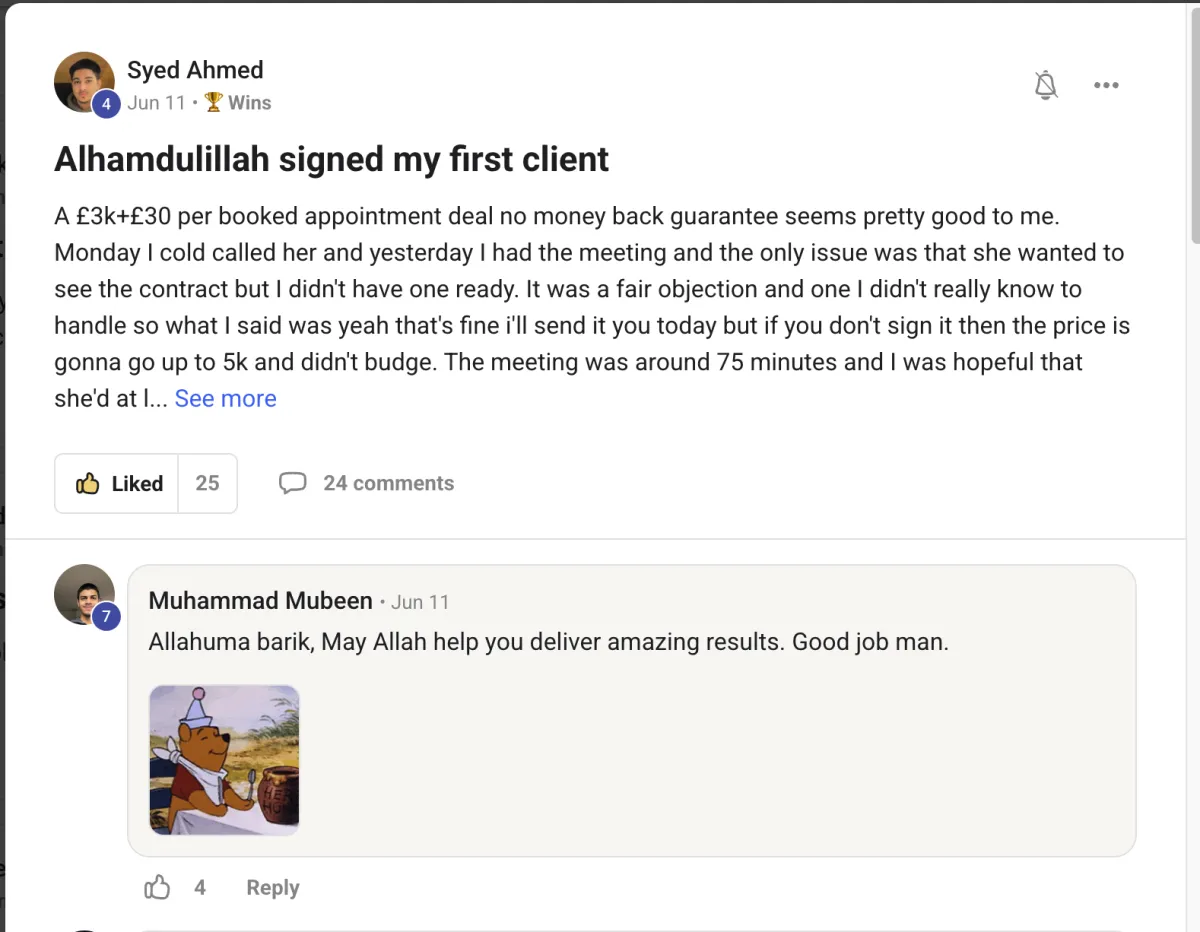Open the Winnie the Pooh GIF
Viewport: 1200px width, 932px height.
(224, 760)
